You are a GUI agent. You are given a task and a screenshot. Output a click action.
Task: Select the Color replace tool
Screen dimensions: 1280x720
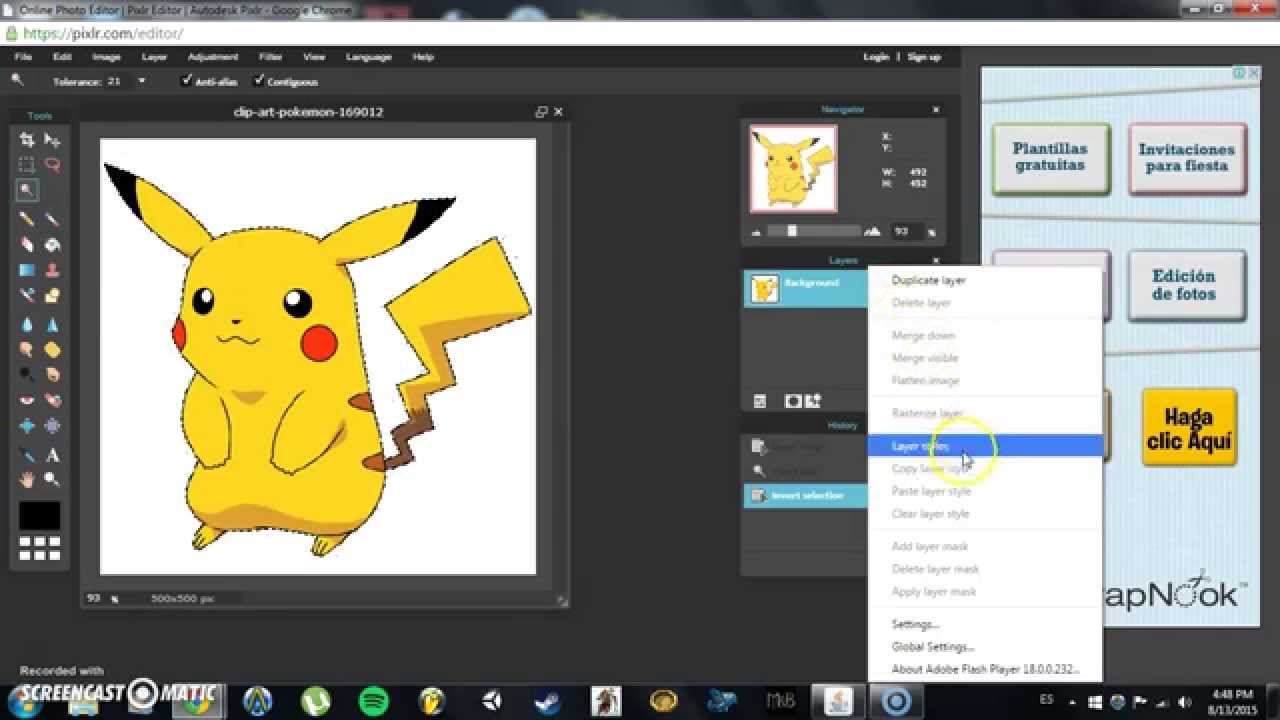pos(27,296)
